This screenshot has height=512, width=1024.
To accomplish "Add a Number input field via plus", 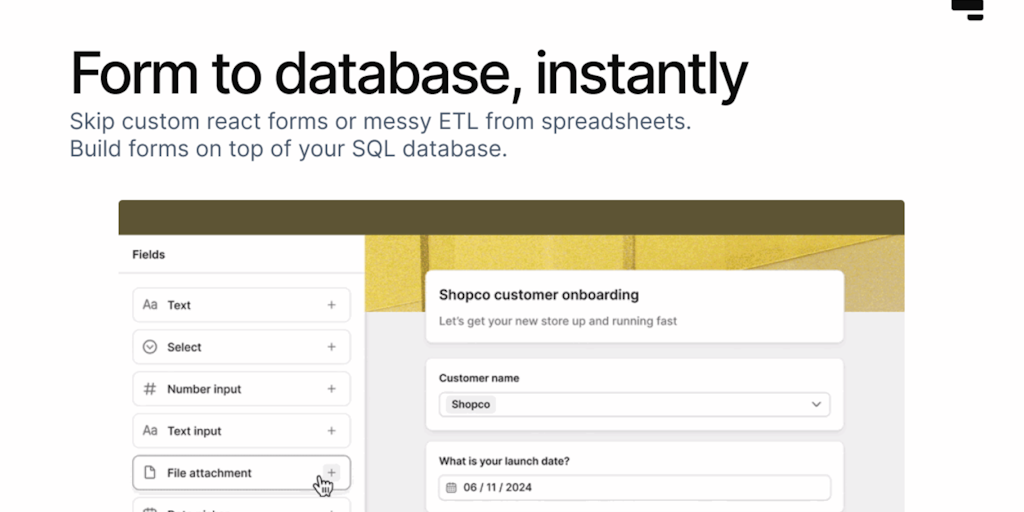I will 331,389.
